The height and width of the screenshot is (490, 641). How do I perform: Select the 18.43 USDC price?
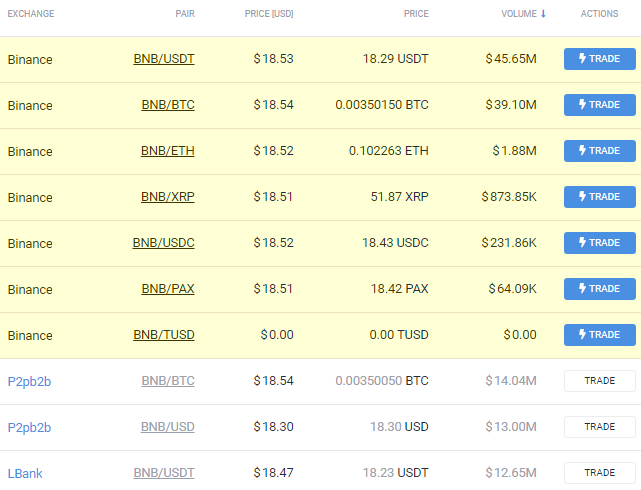coord(395,243)
